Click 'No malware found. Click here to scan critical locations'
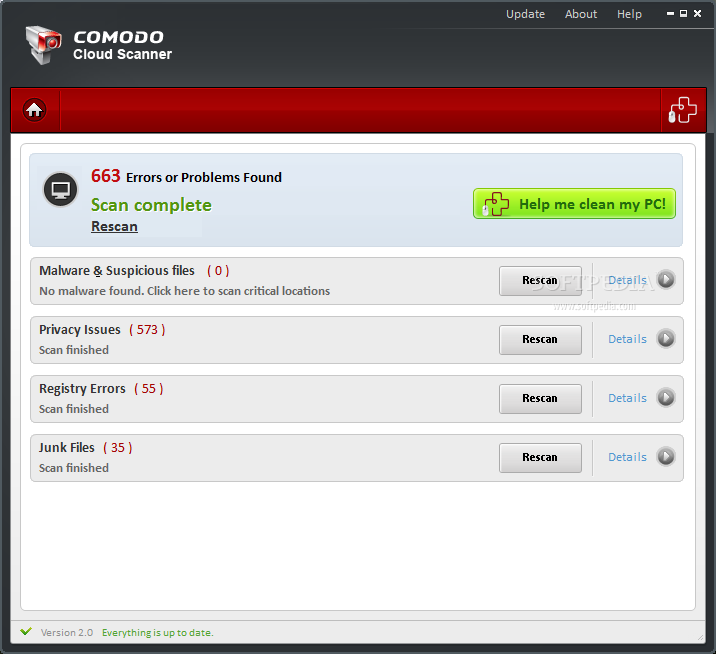 (184, 291)
